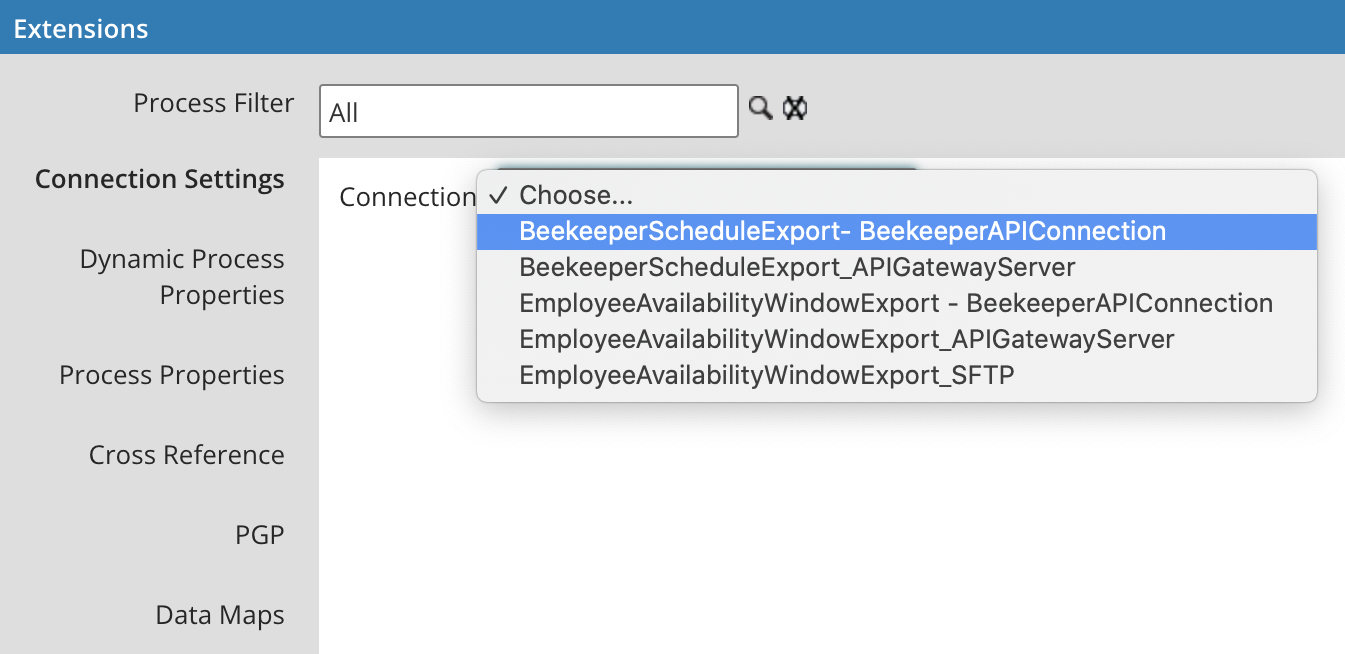
Task: Click the Connection field label
Action: click(x=407, y=197)
